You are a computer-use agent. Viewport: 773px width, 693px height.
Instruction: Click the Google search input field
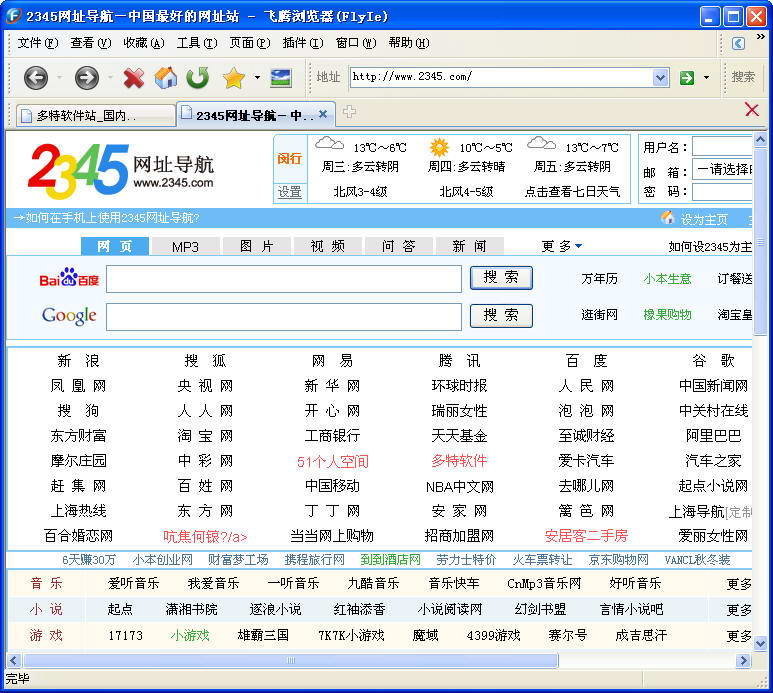point(284,316)
